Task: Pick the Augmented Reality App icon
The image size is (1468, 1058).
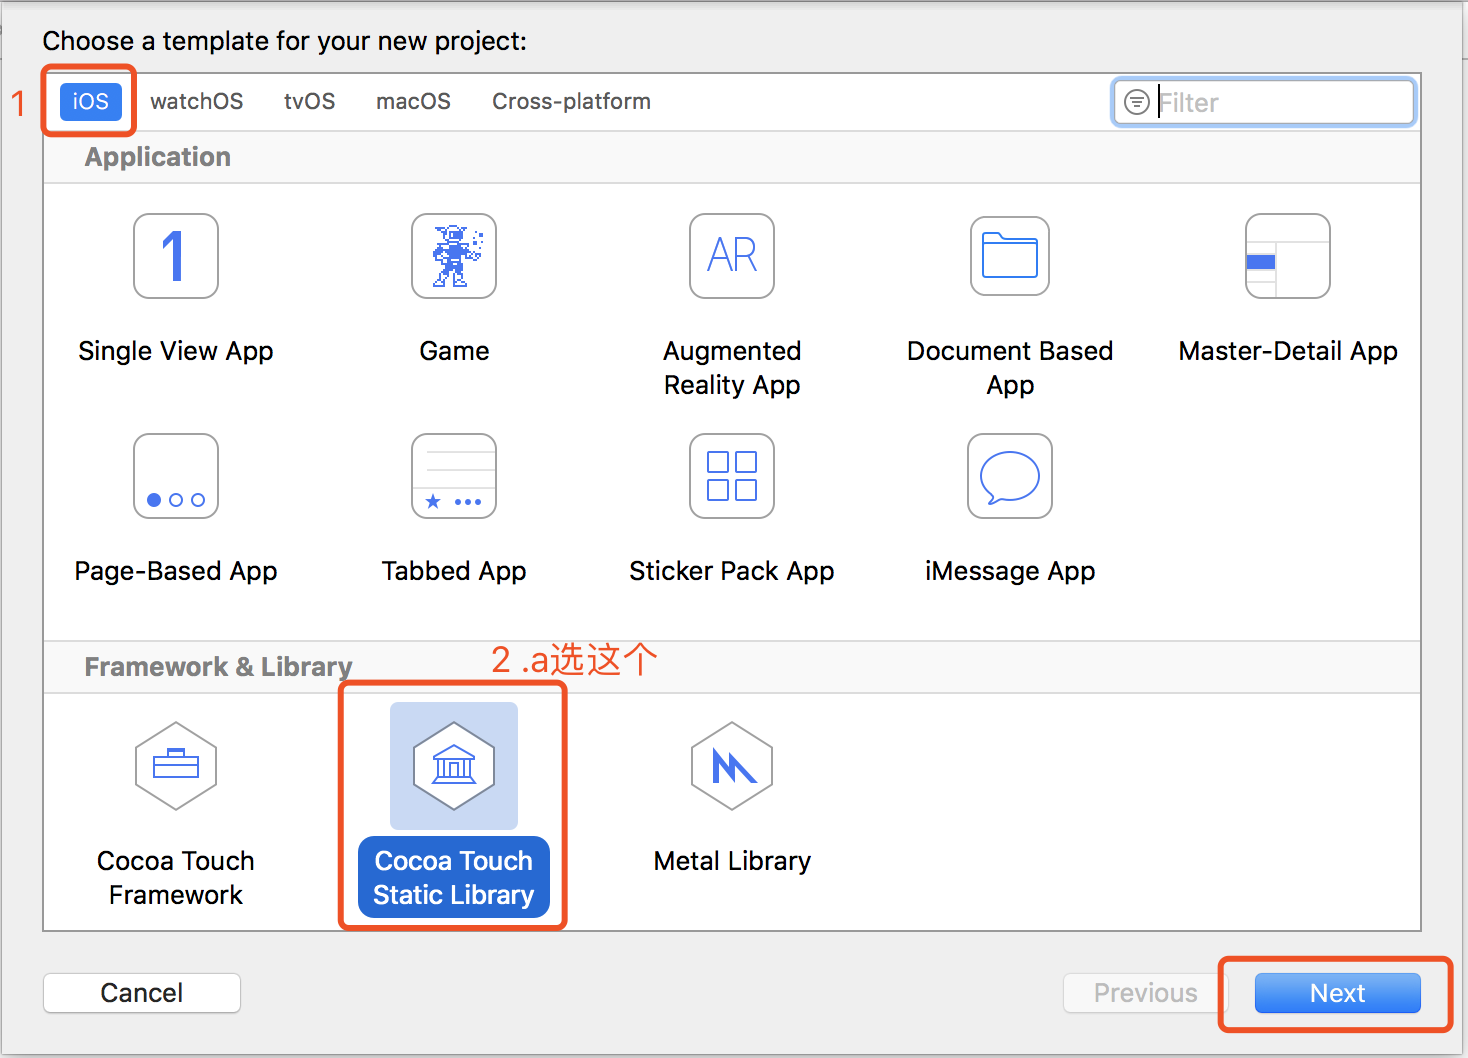Action: click(x=732, y=256)
